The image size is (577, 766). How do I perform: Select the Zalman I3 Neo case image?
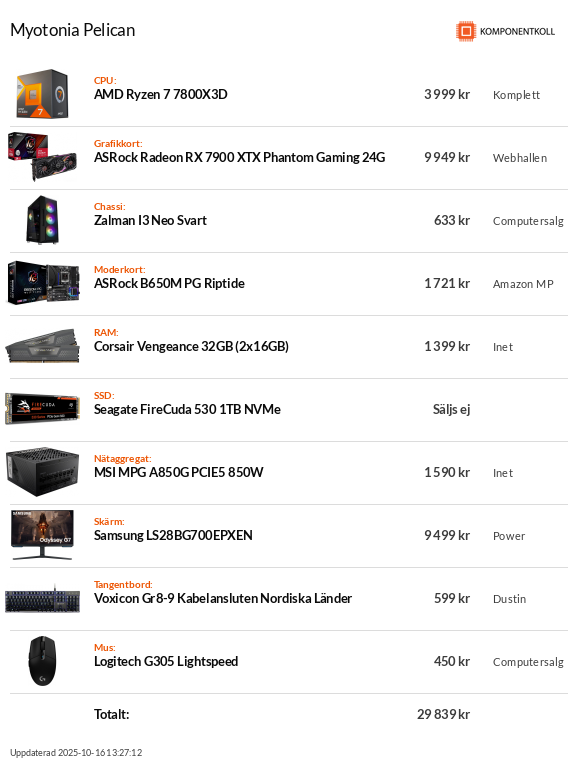[x=43, y=220]
